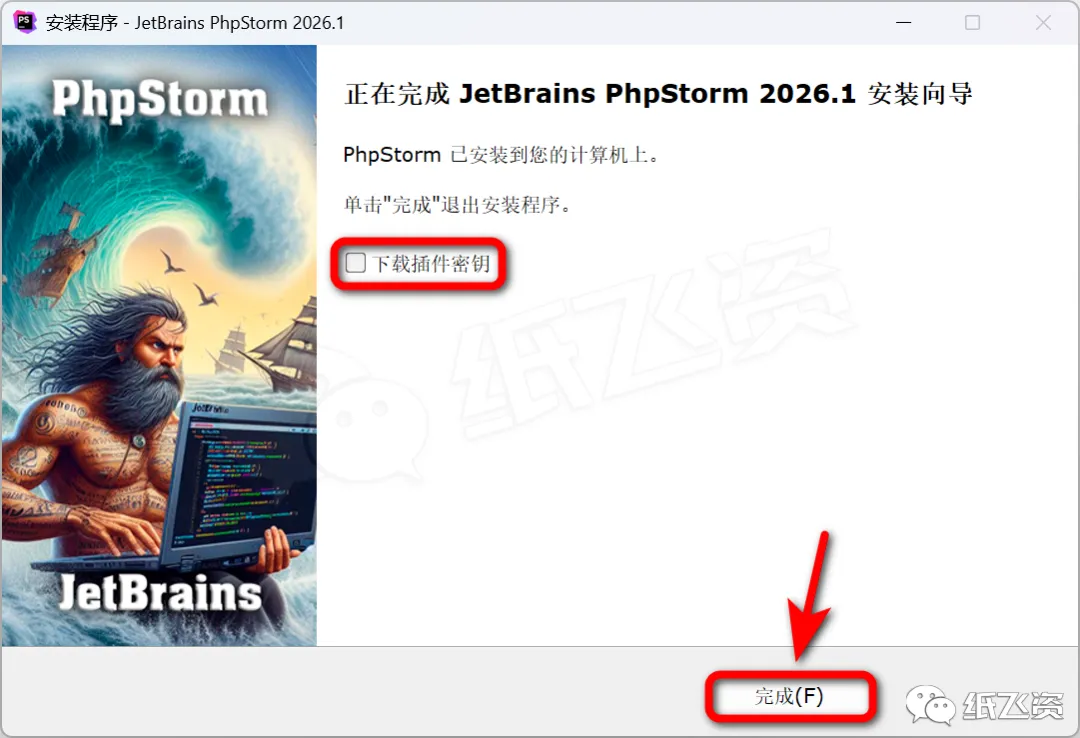
Task: Tick the 下载插件密钥 checkbox box
Action: (x=355, y=263)
